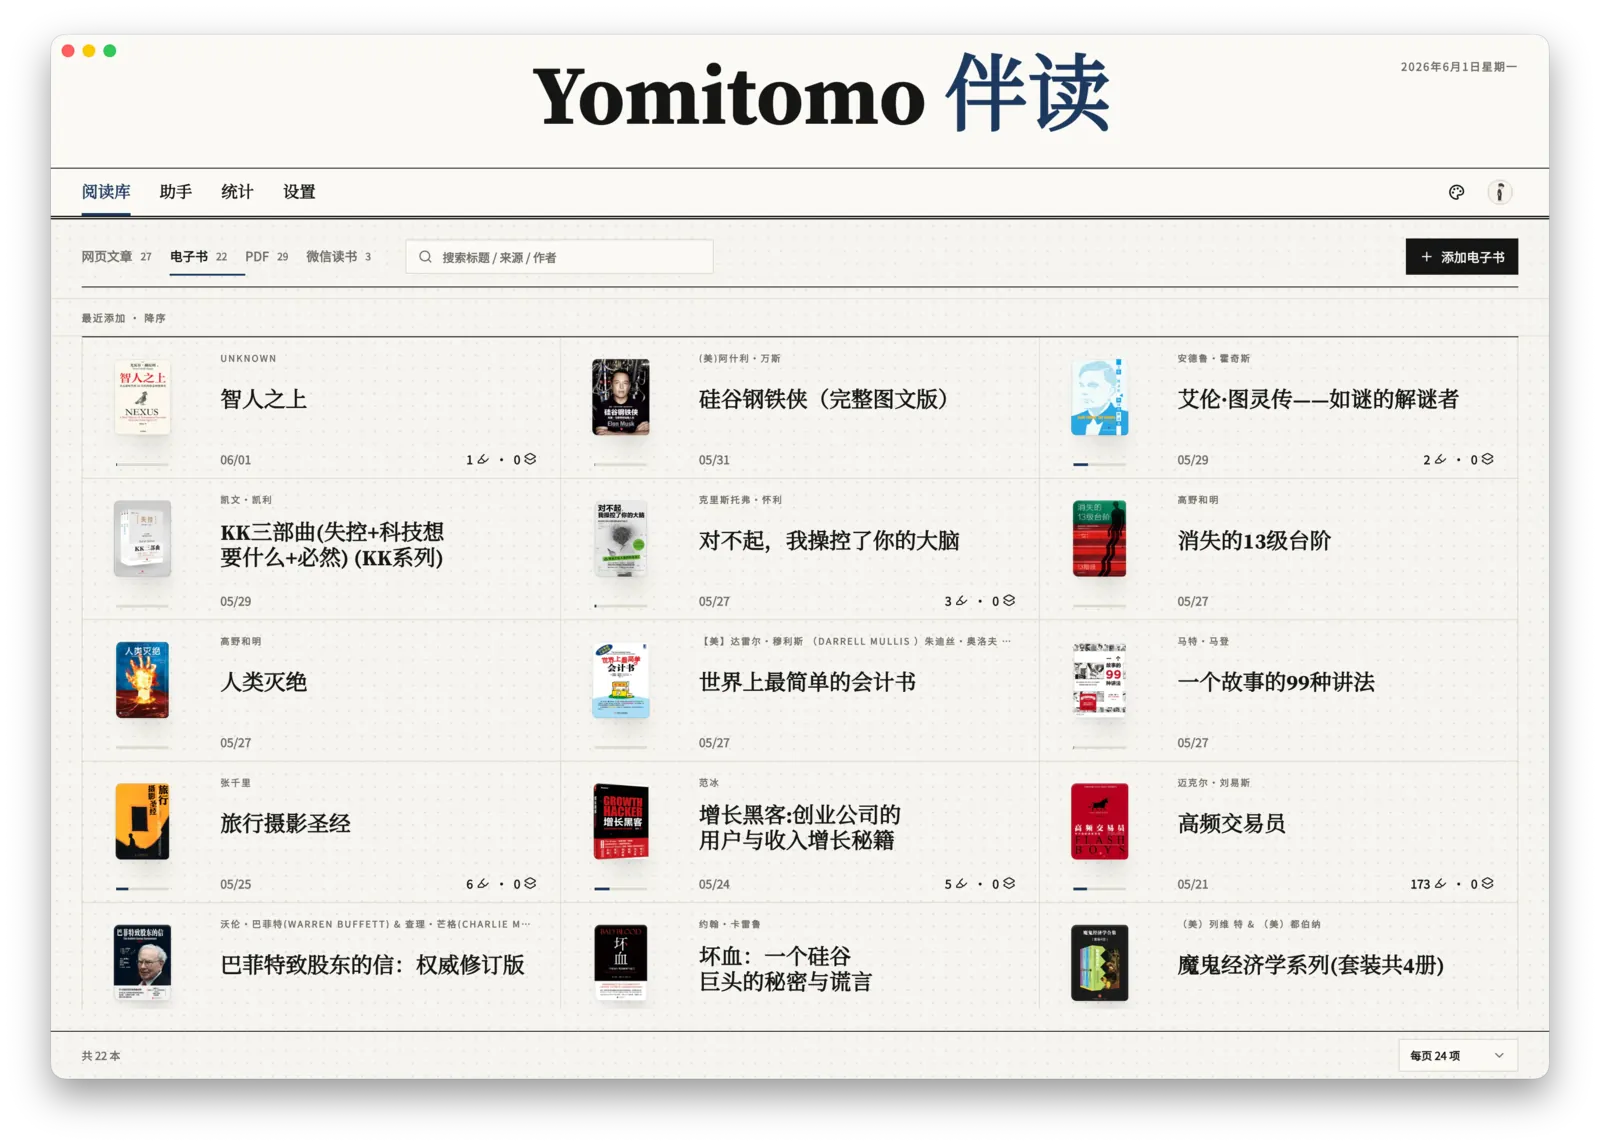Open book 艾伦·图灵传——如谜的解谜者
1600x1146 pixels.
coord(1318,399)
